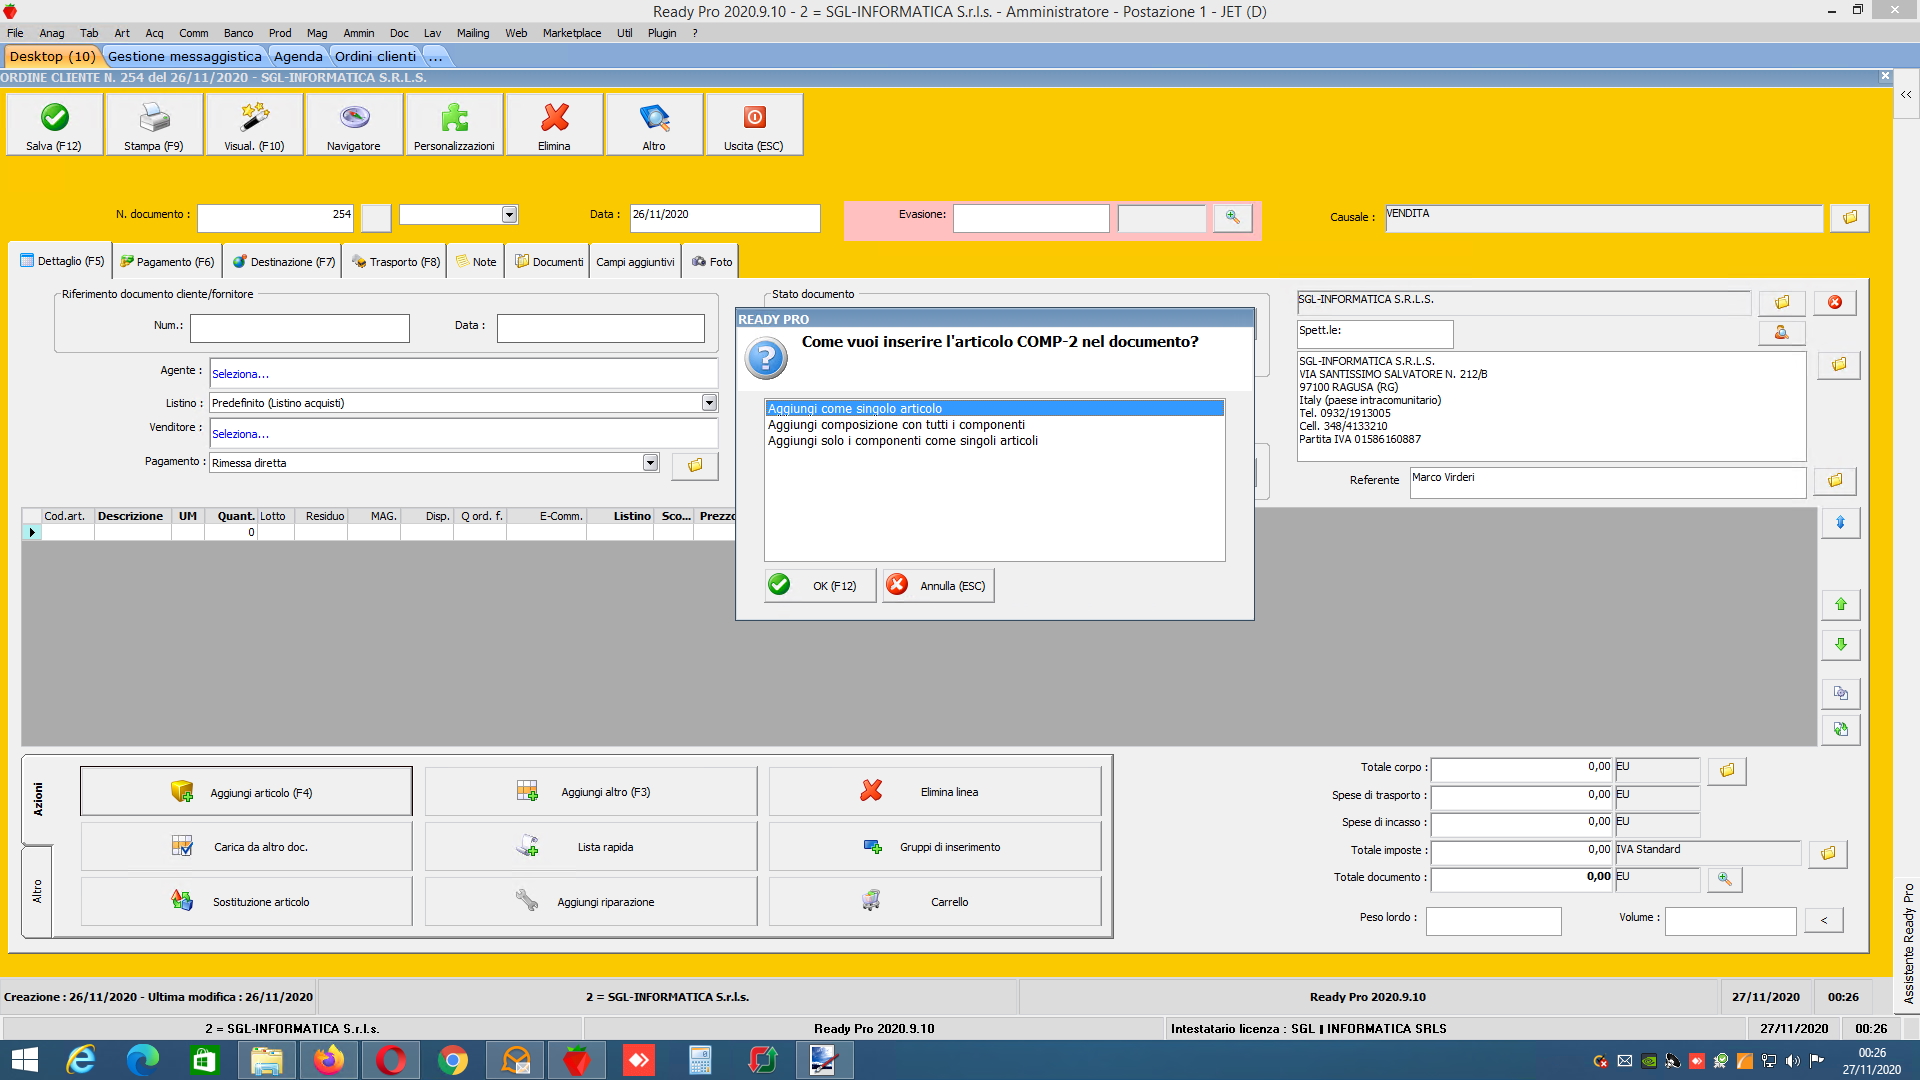Click Totale documento magnifier icon
The image size is (1920, 1080).
[1724, 879]
